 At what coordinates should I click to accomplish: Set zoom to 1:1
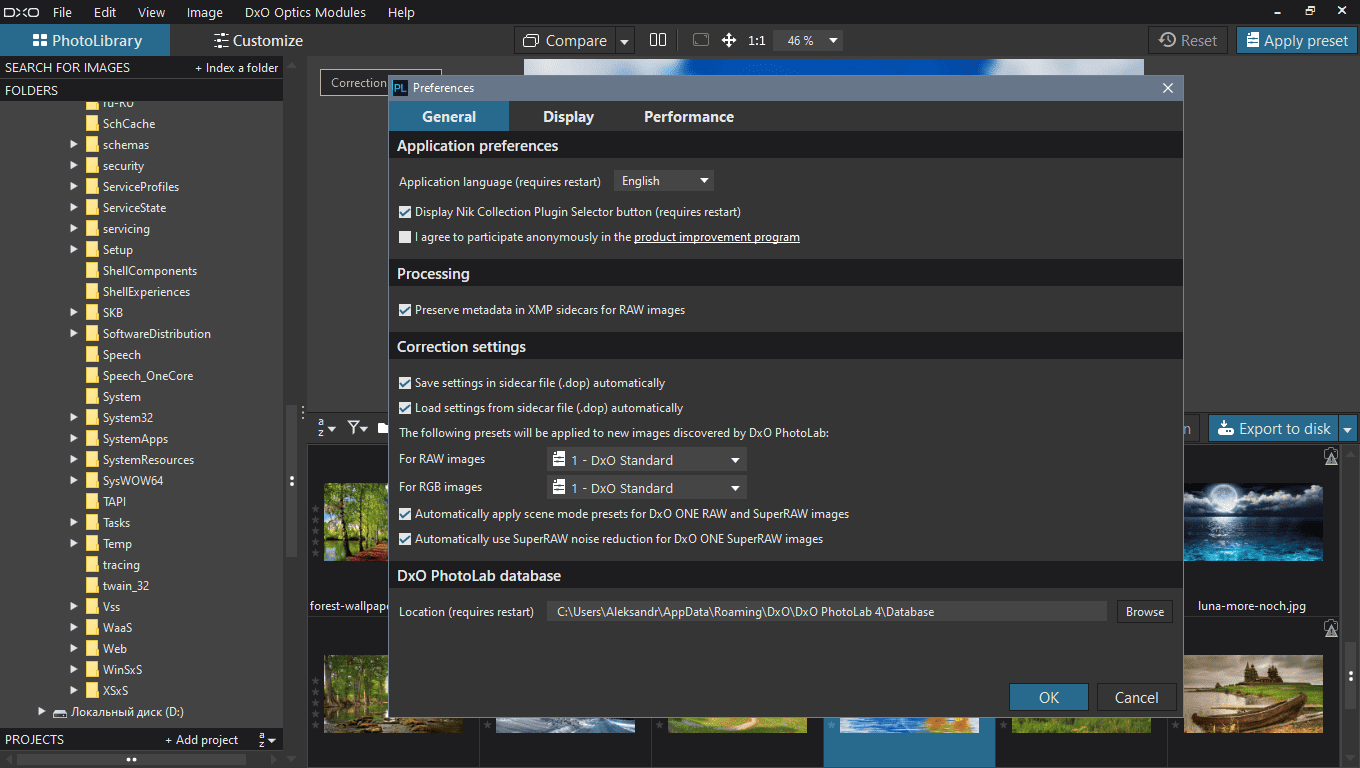pyautogui.click(x=756, y=40)
